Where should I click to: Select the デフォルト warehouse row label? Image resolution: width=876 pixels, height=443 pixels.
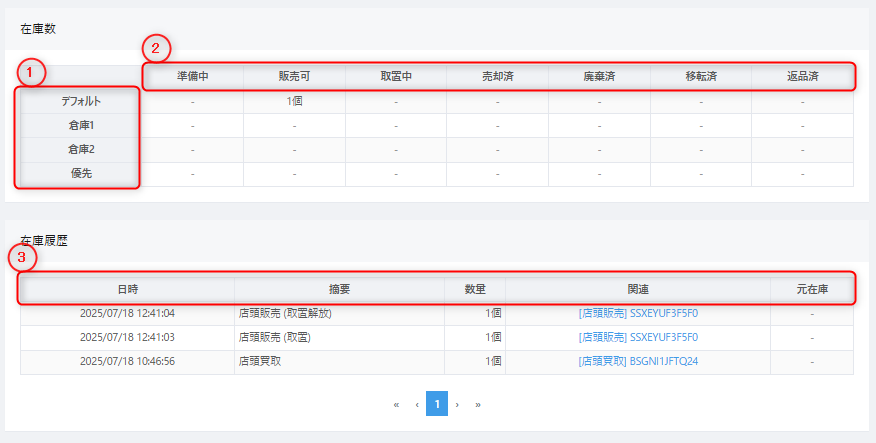point(78,101)
